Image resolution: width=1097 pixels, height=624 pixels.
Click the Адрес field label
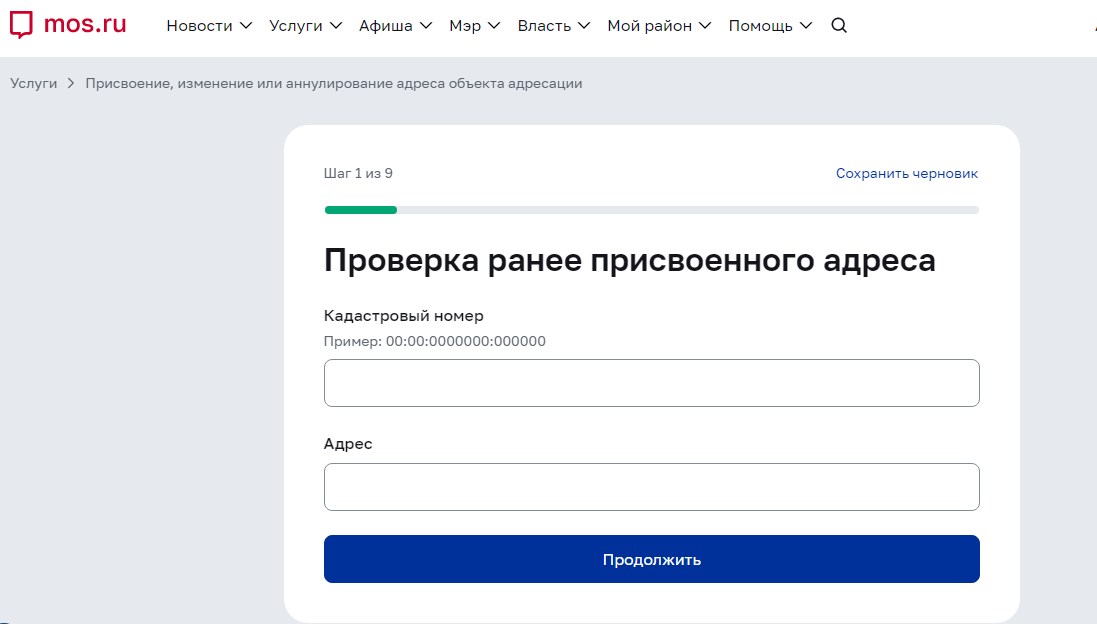[348, 444]
